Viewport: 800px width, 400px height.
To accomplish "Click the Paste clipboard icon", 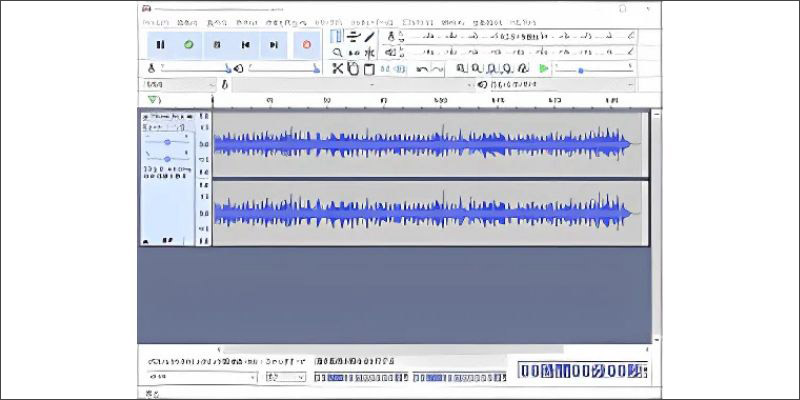I will tap(369, 68).
